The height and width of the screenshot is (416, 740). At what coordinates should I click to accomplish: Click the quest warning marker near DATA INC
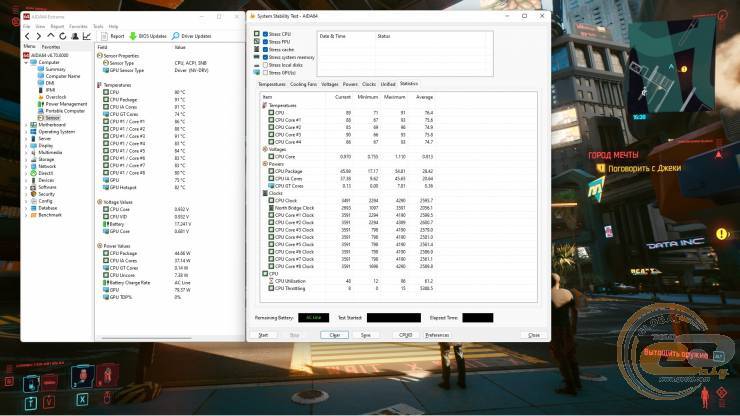point(722,234)
